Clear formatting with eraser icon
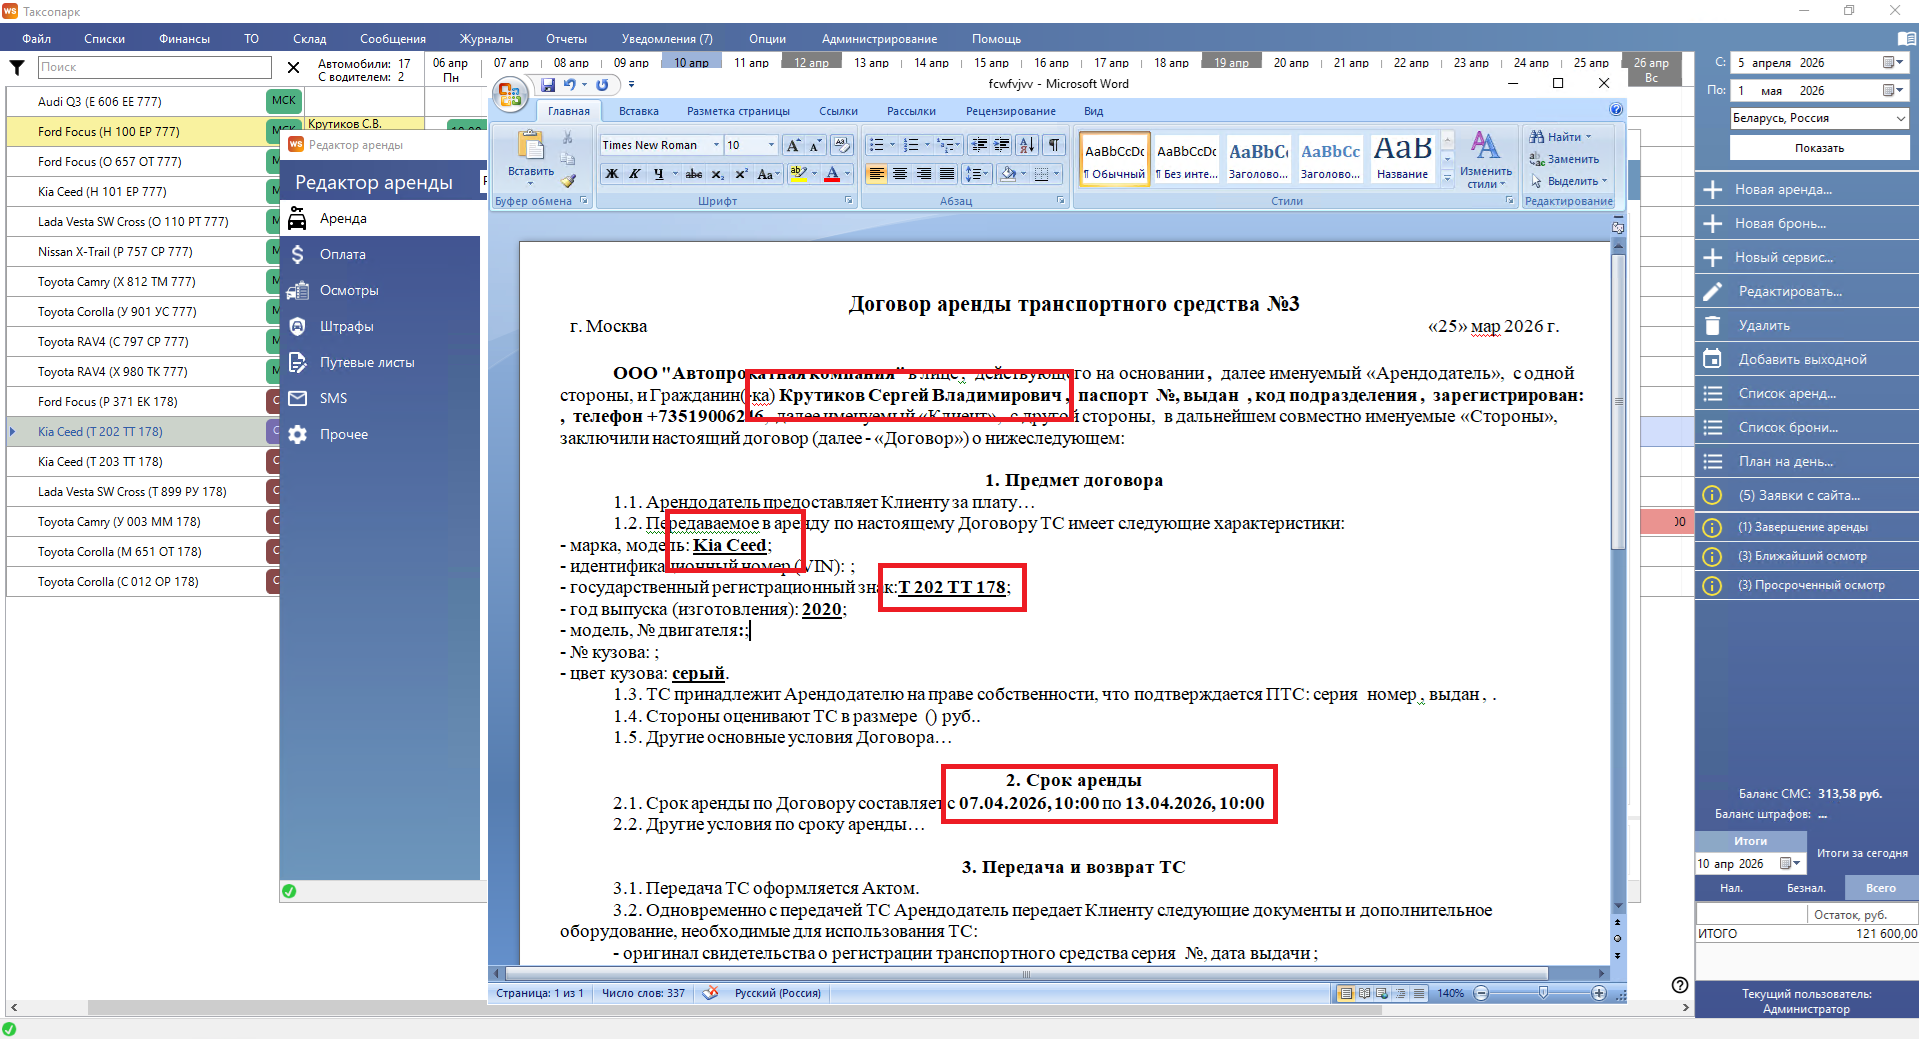This screenshot has height=1039, width=1919. pyautogui.click(x=842, y=145)
